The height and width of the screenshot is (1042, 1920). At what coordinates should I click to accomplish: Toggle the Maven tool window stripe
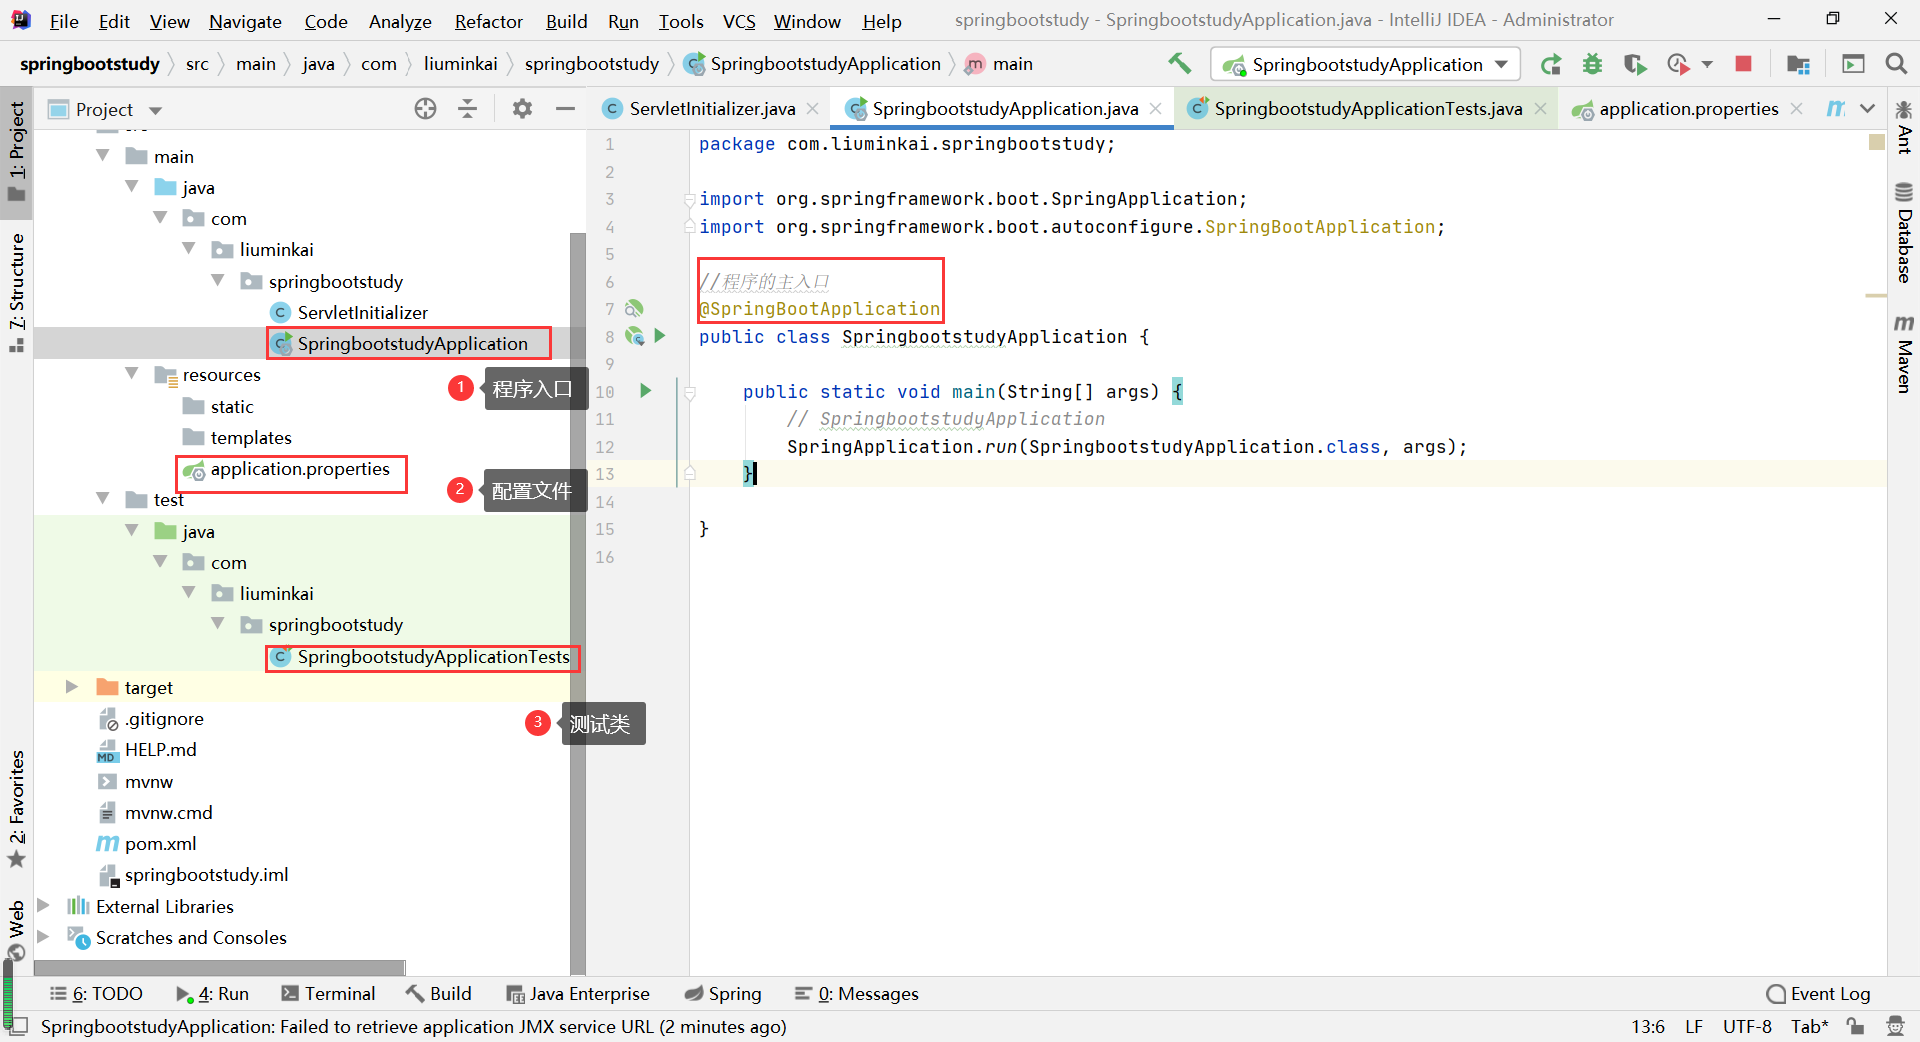1904,354
